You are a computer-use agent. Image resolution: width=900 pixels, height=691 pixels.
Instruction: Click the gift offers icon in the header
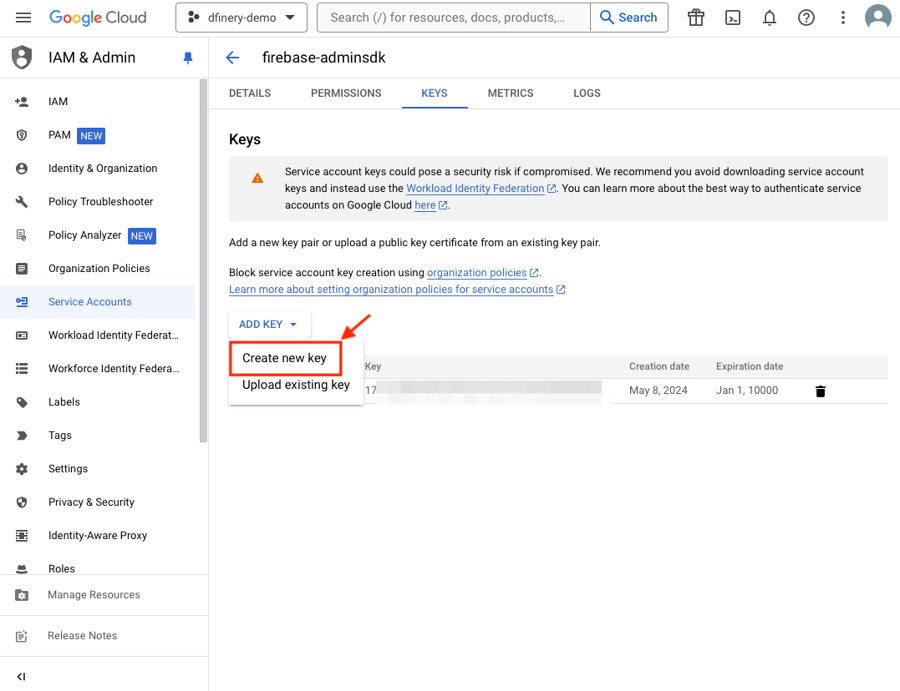pos(696,17)
